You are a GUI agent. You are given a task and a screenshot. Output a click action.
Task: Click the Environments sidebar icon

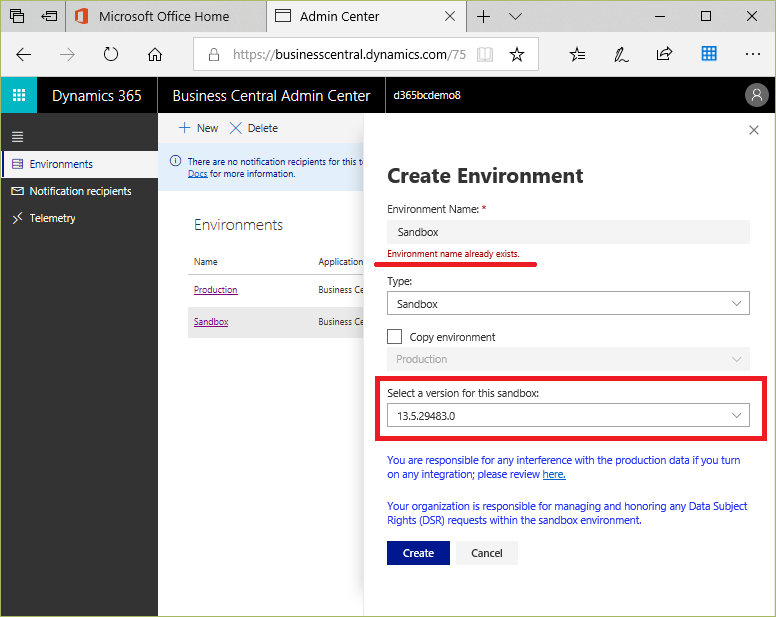point(17,164)
